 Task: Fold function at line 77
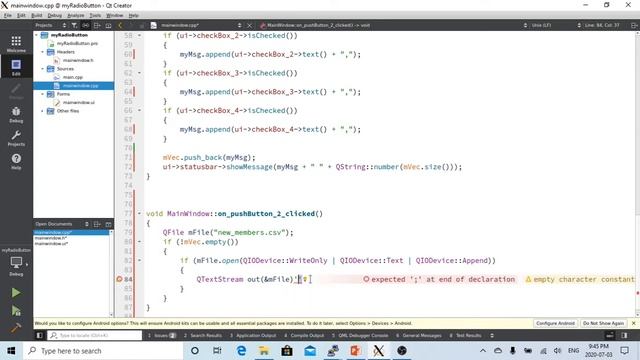pos(139,213)
